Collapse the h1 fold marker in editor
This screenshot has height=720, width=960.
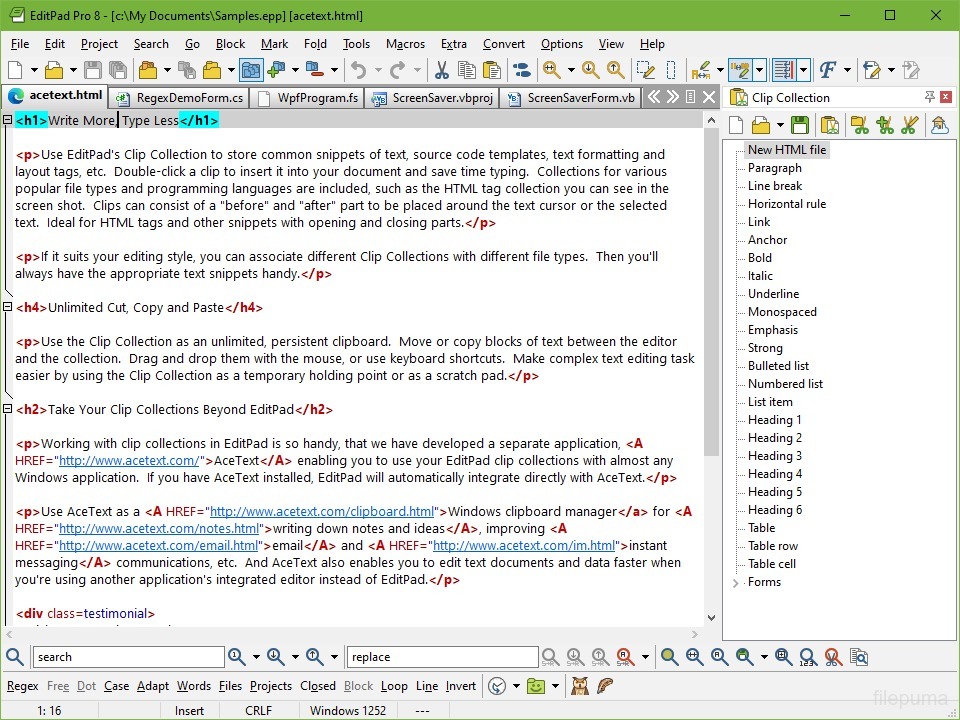point(8,120)
